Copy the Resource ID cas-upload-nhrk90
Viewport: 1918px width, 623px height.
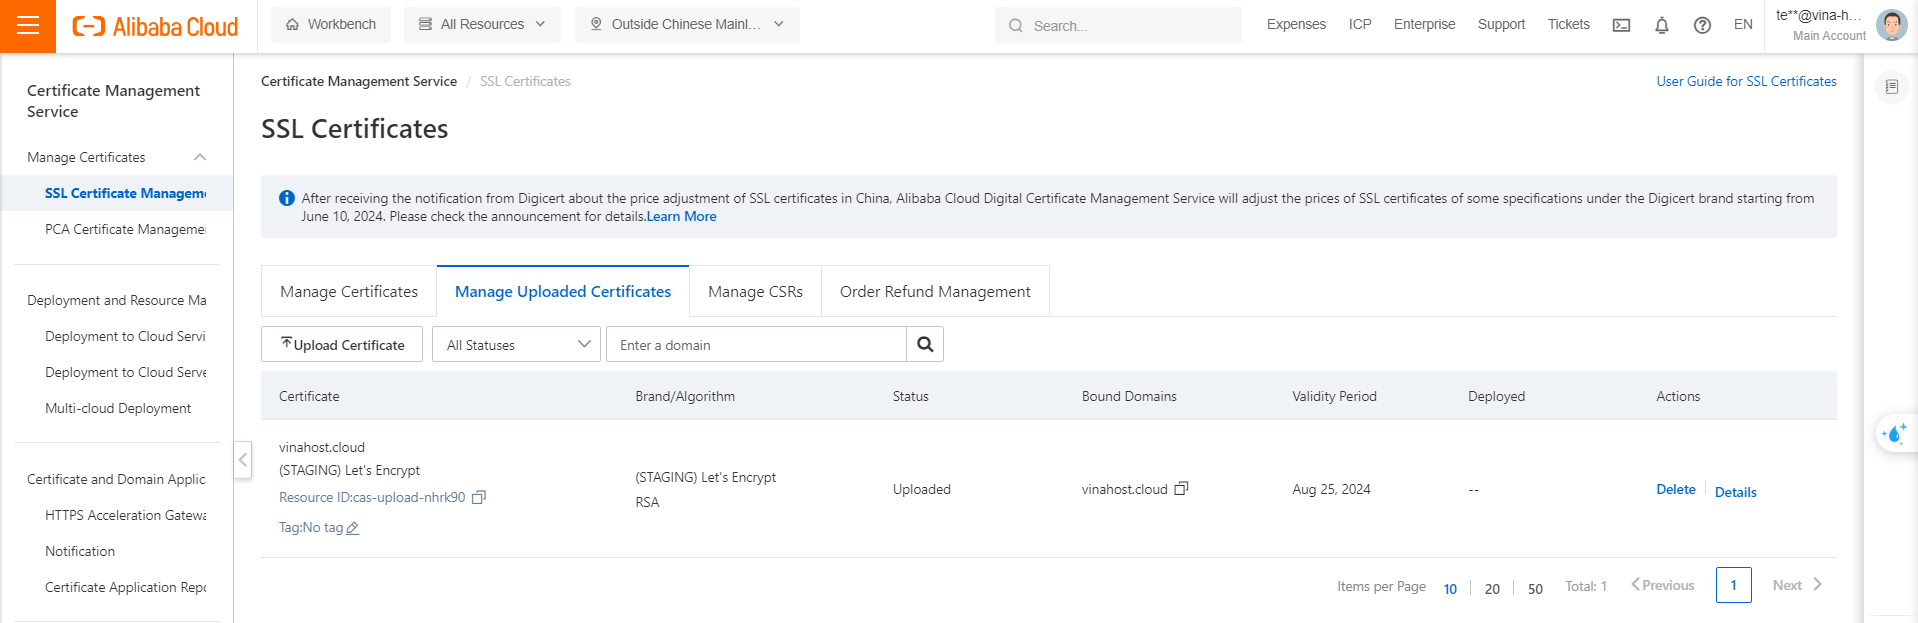479,497
